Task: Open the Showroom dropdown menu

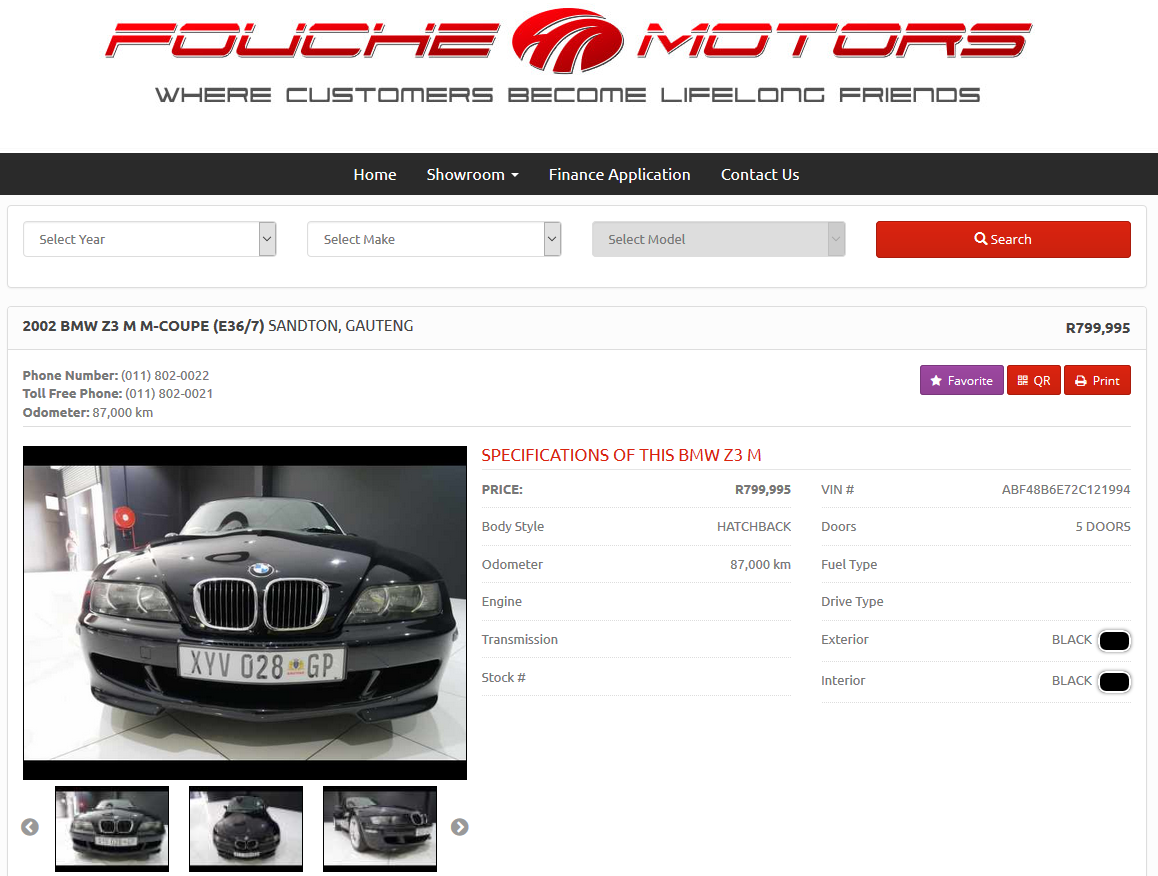Action: [472, 174]
